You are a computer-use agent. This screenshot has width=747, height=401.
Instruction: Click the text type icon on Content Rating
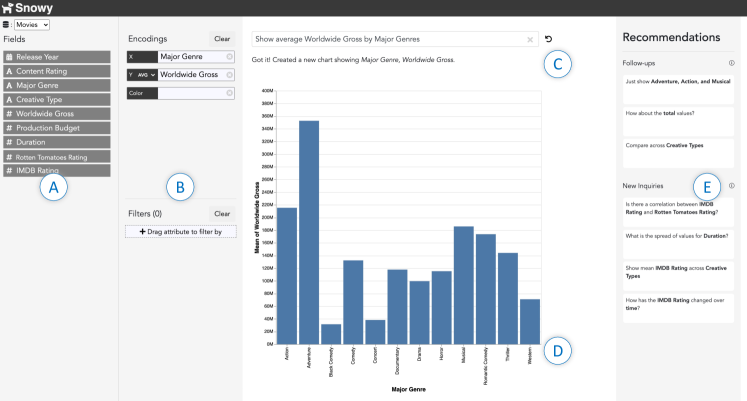pos(9,71)
